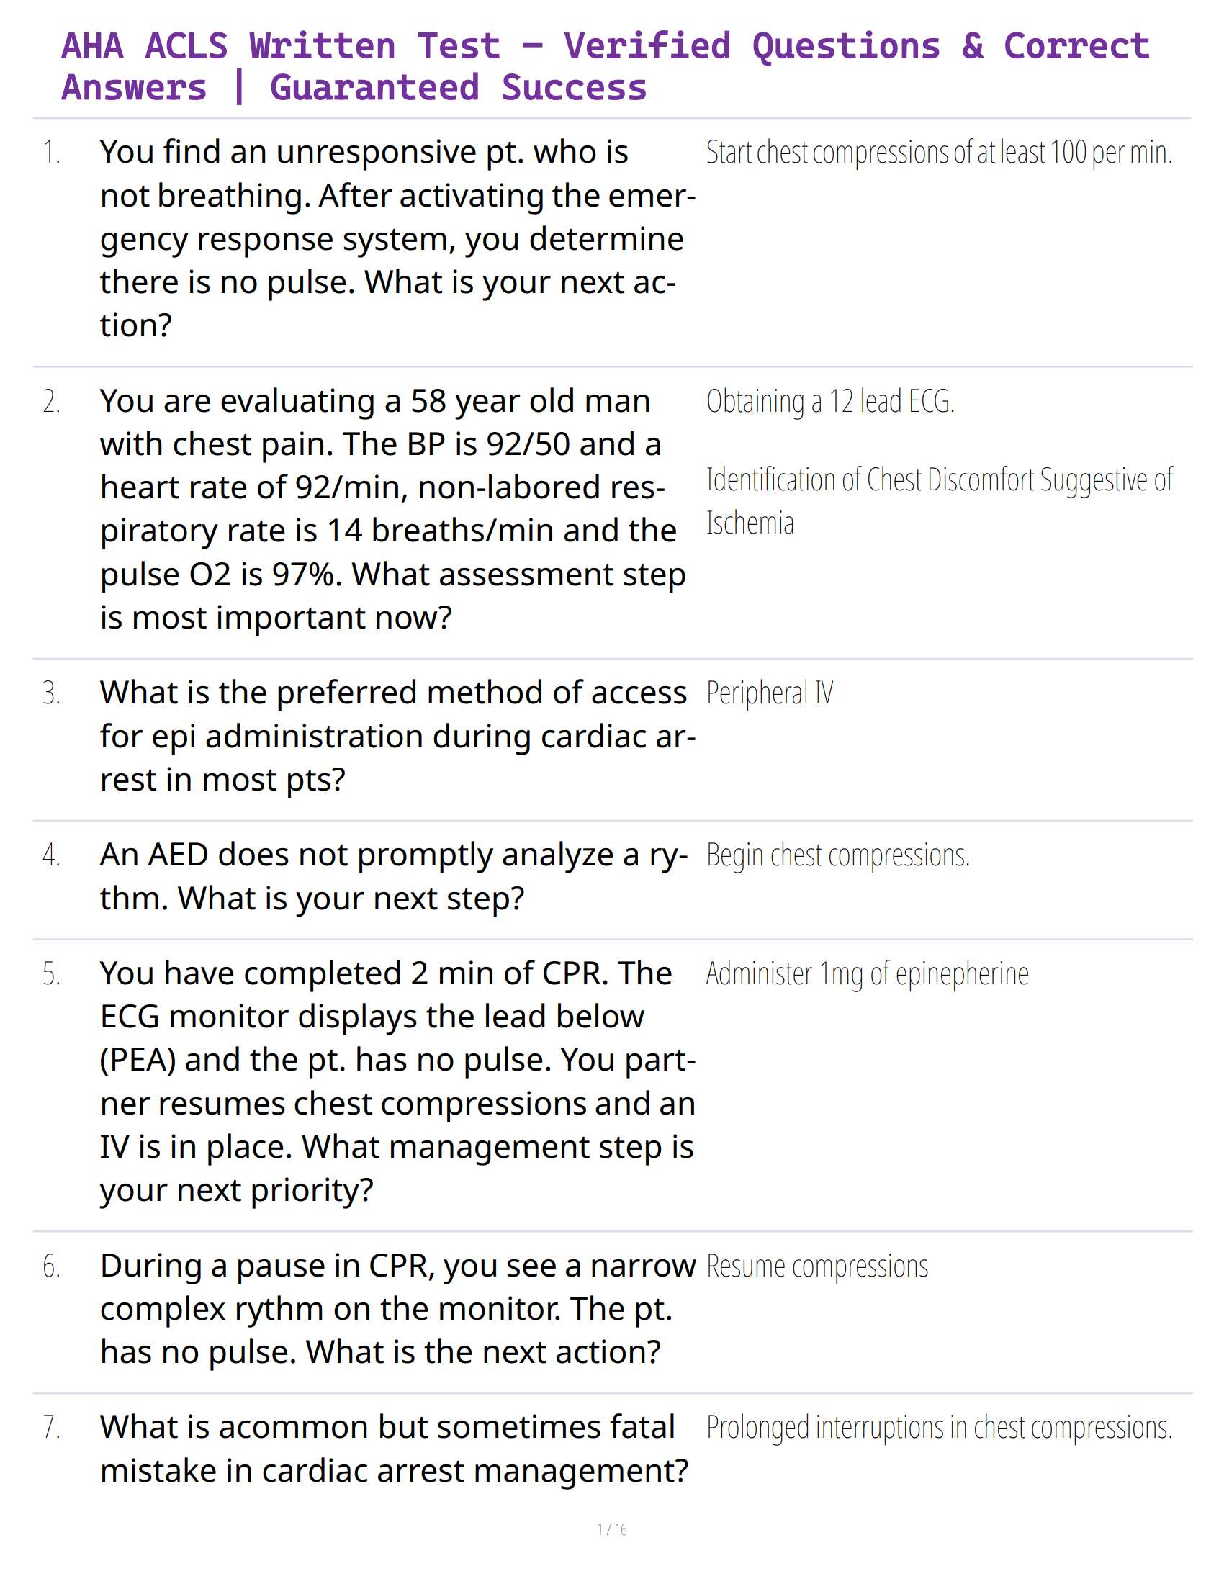Click the page number at page bottom

pyautogui.click(x=611, y=1529)
